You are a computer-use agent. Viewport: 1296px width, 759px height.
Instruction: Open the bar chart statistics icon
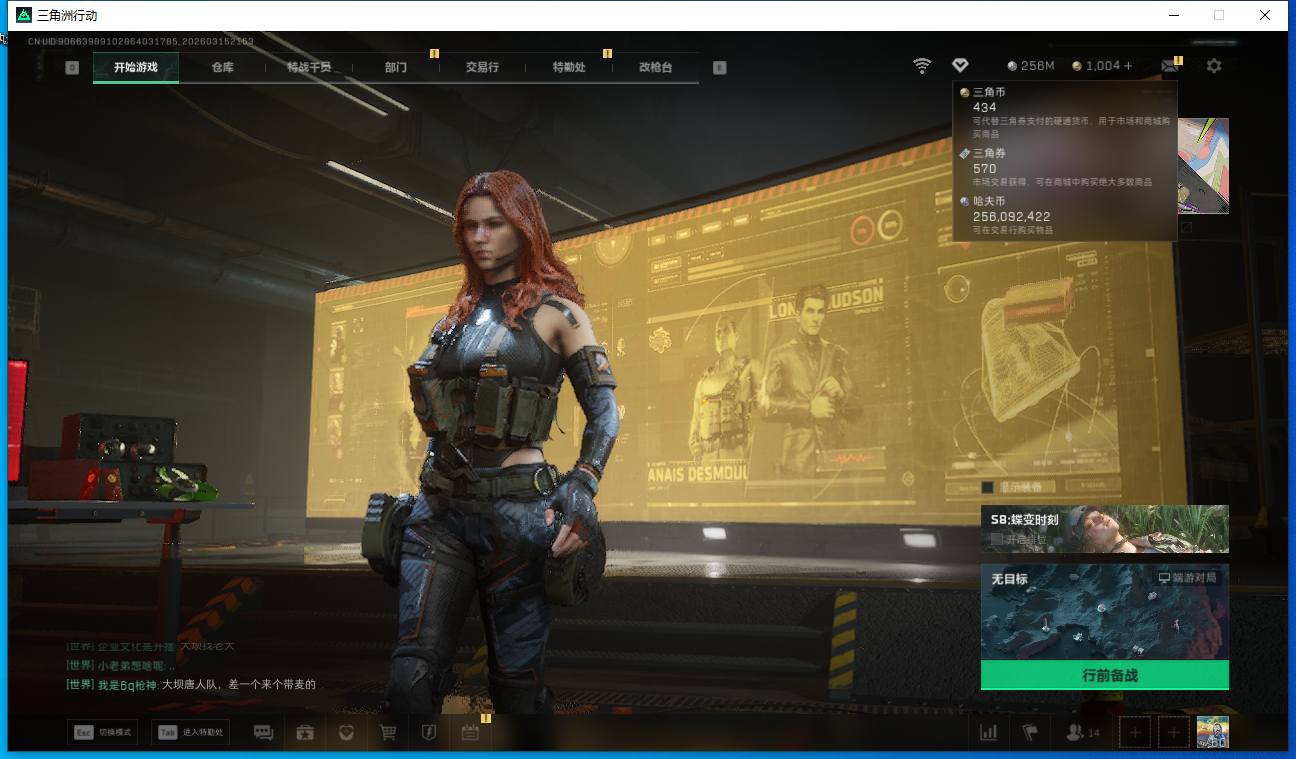(989, 733)
